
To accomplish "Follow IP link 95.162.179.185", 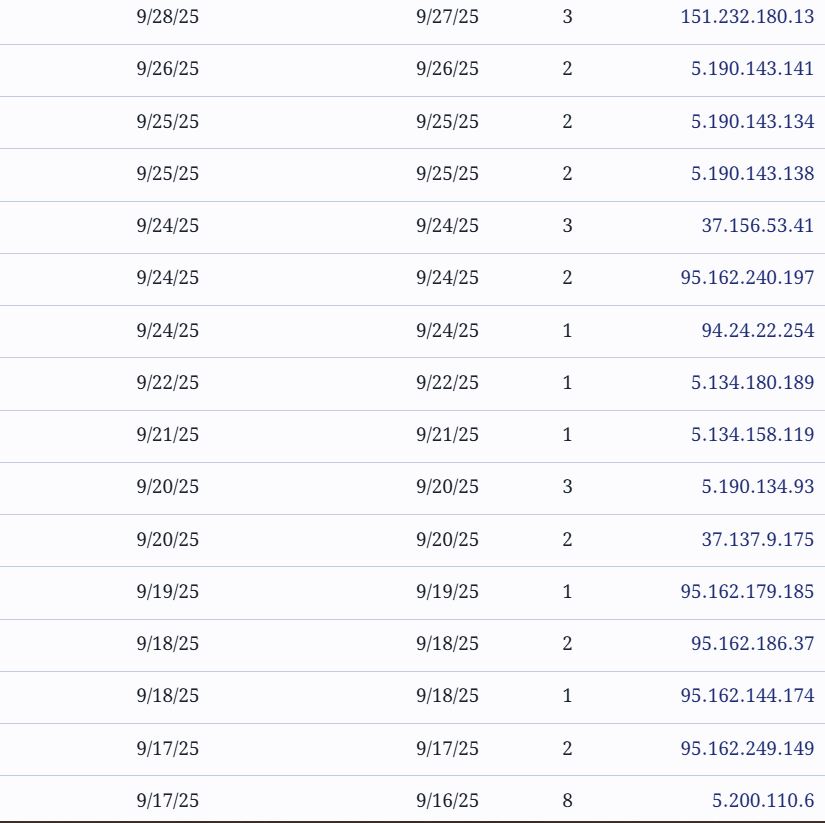I will pyautogui.click(x=746, y=591).
